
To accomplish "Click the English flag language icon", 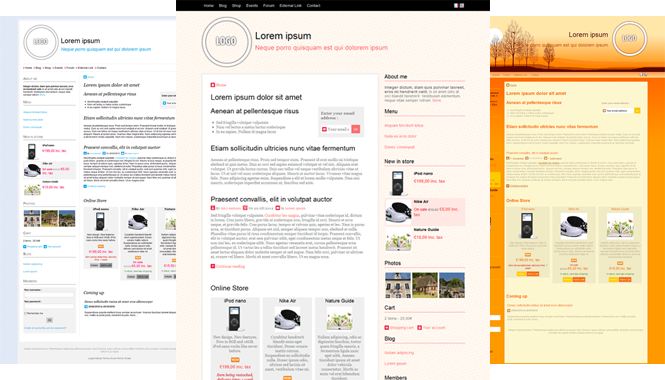I will click(x=462, y=6).
